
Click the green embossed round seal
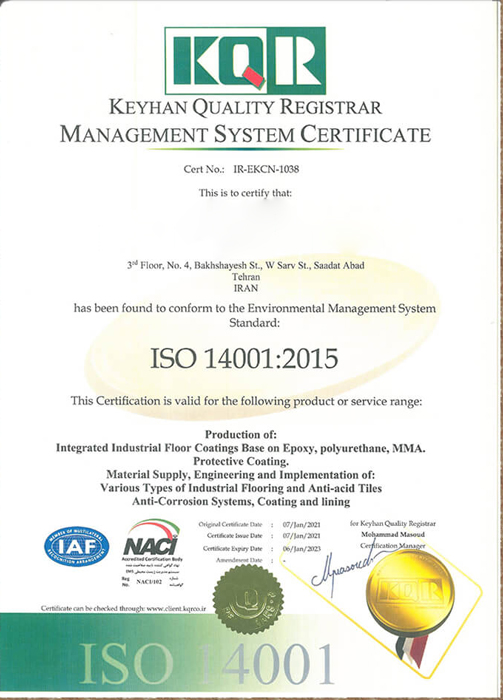[x=248, y=600]
